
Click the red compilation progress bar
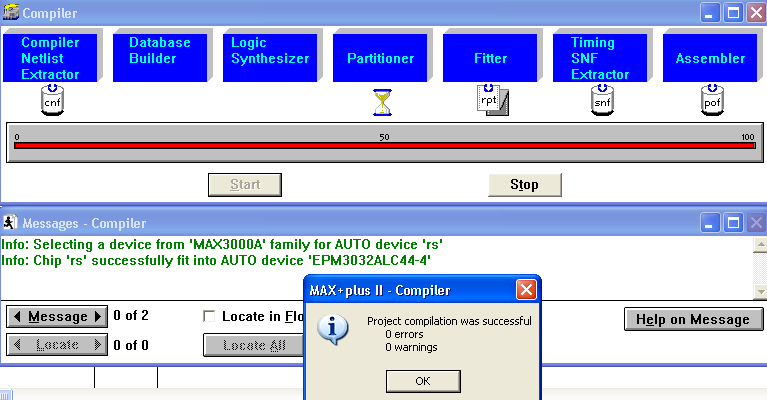pyautogui.click(x=385, y=145)
